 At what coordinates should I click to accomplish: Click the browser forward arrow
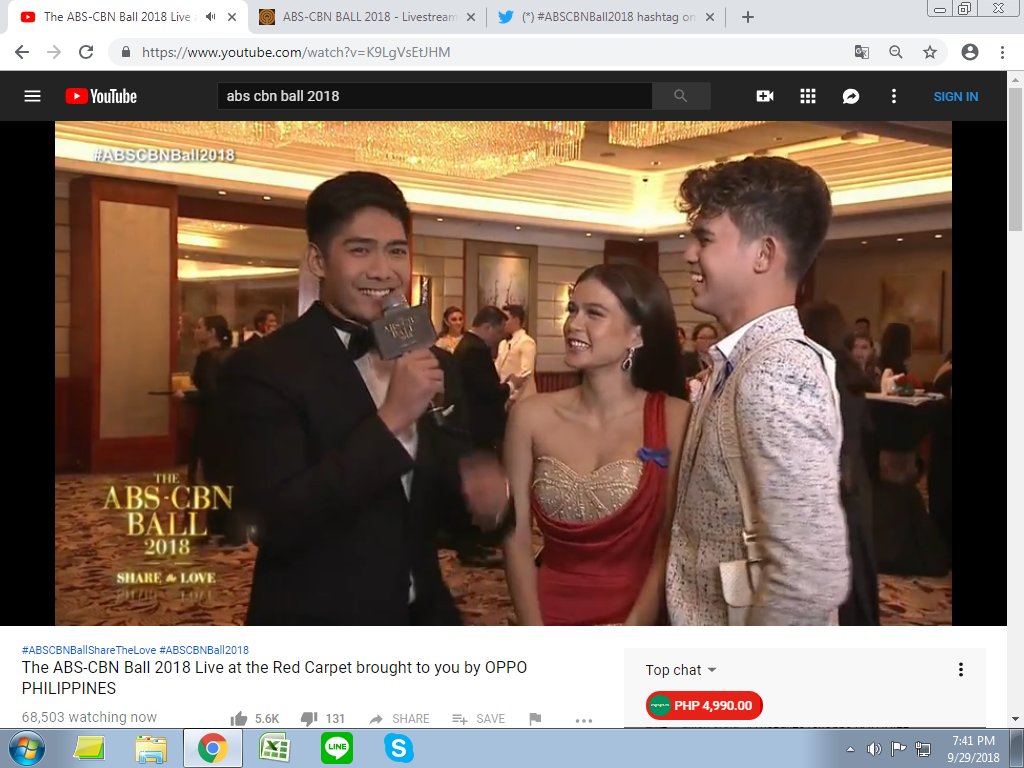point(54,52)
